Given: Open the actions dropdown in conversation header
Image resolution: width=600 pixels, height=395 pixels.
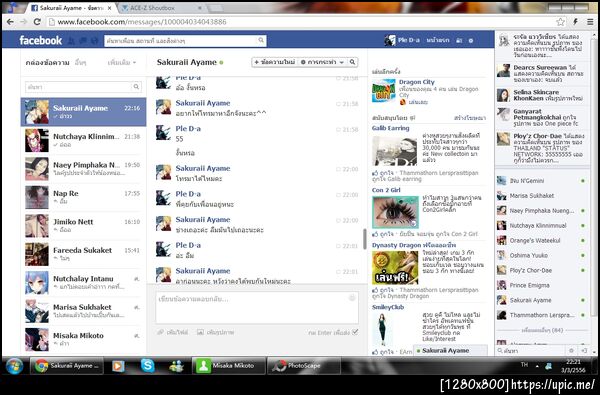Looking at the screenshot, I should [x=322, y=62].
